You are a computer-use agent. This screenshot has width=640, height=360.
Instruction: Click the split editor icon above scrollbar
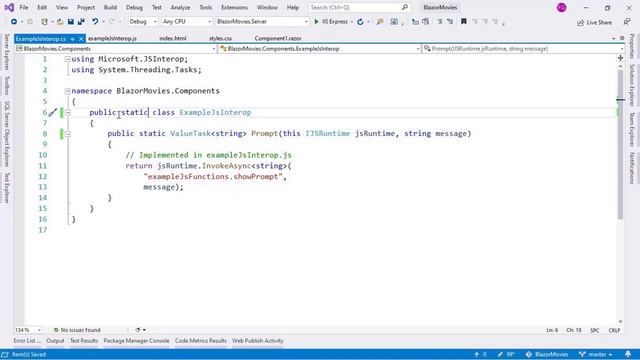click(x=620, y=58)
